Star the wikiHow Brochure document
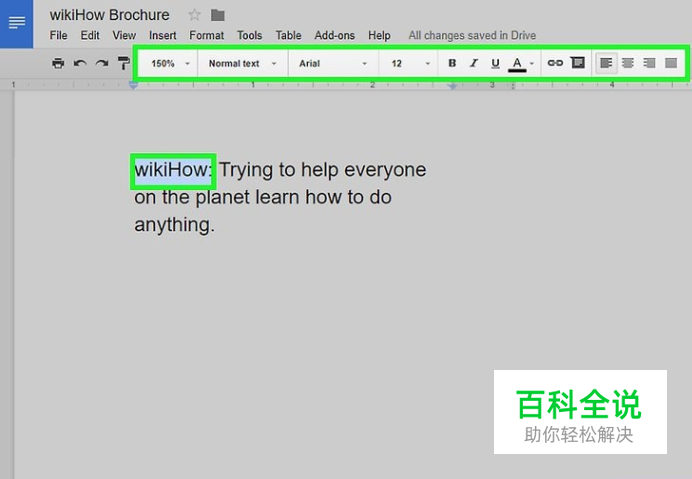The width and height of the screenshot is (692, 479). 194,15
